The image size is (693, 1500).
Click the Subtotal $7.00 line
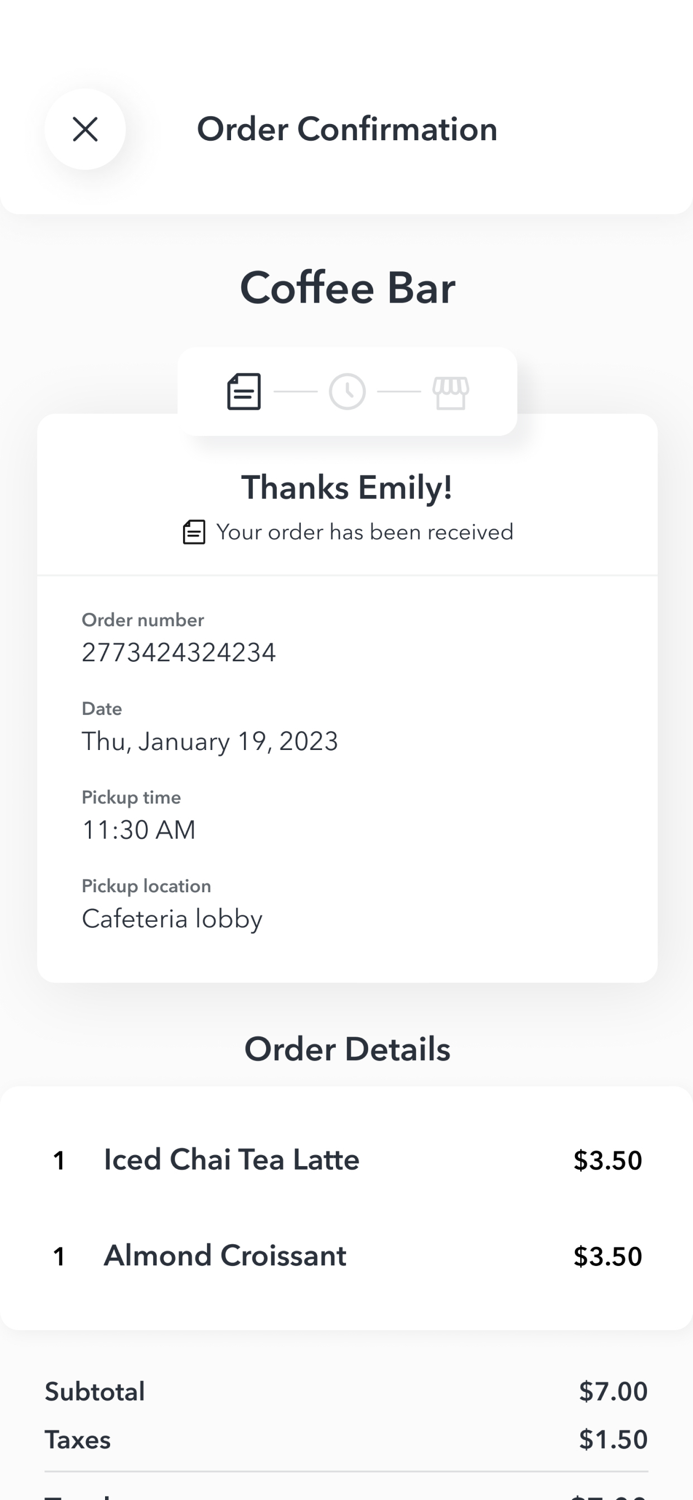click(345, 1391)
